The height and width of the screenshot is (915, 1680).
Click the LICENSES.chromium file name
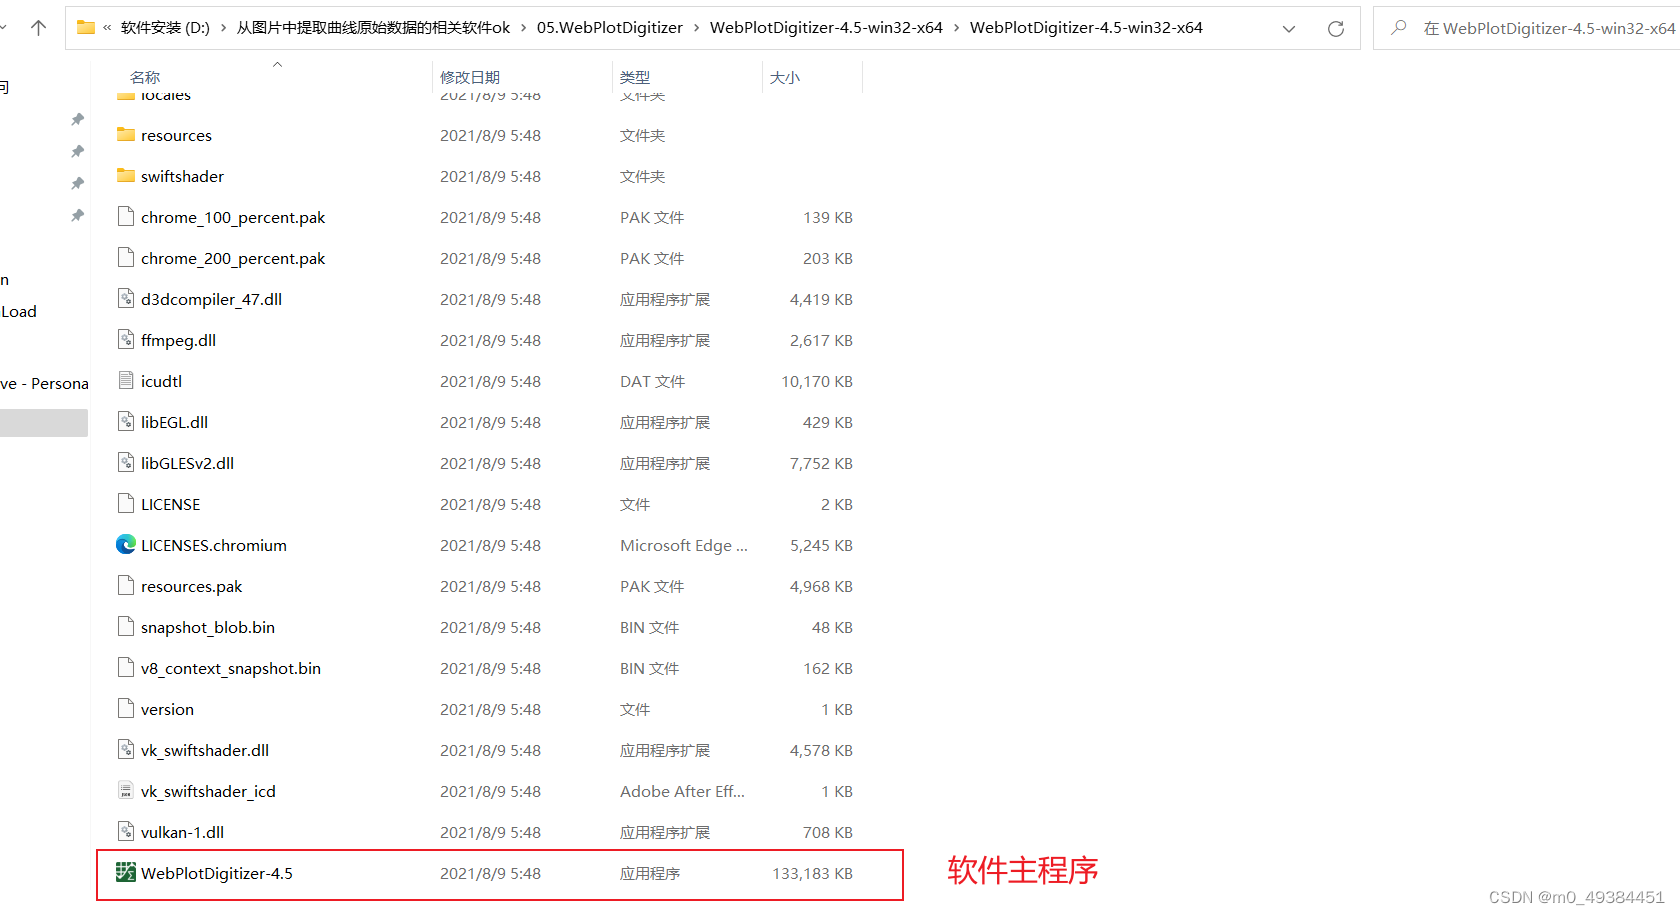pos(214,546)
